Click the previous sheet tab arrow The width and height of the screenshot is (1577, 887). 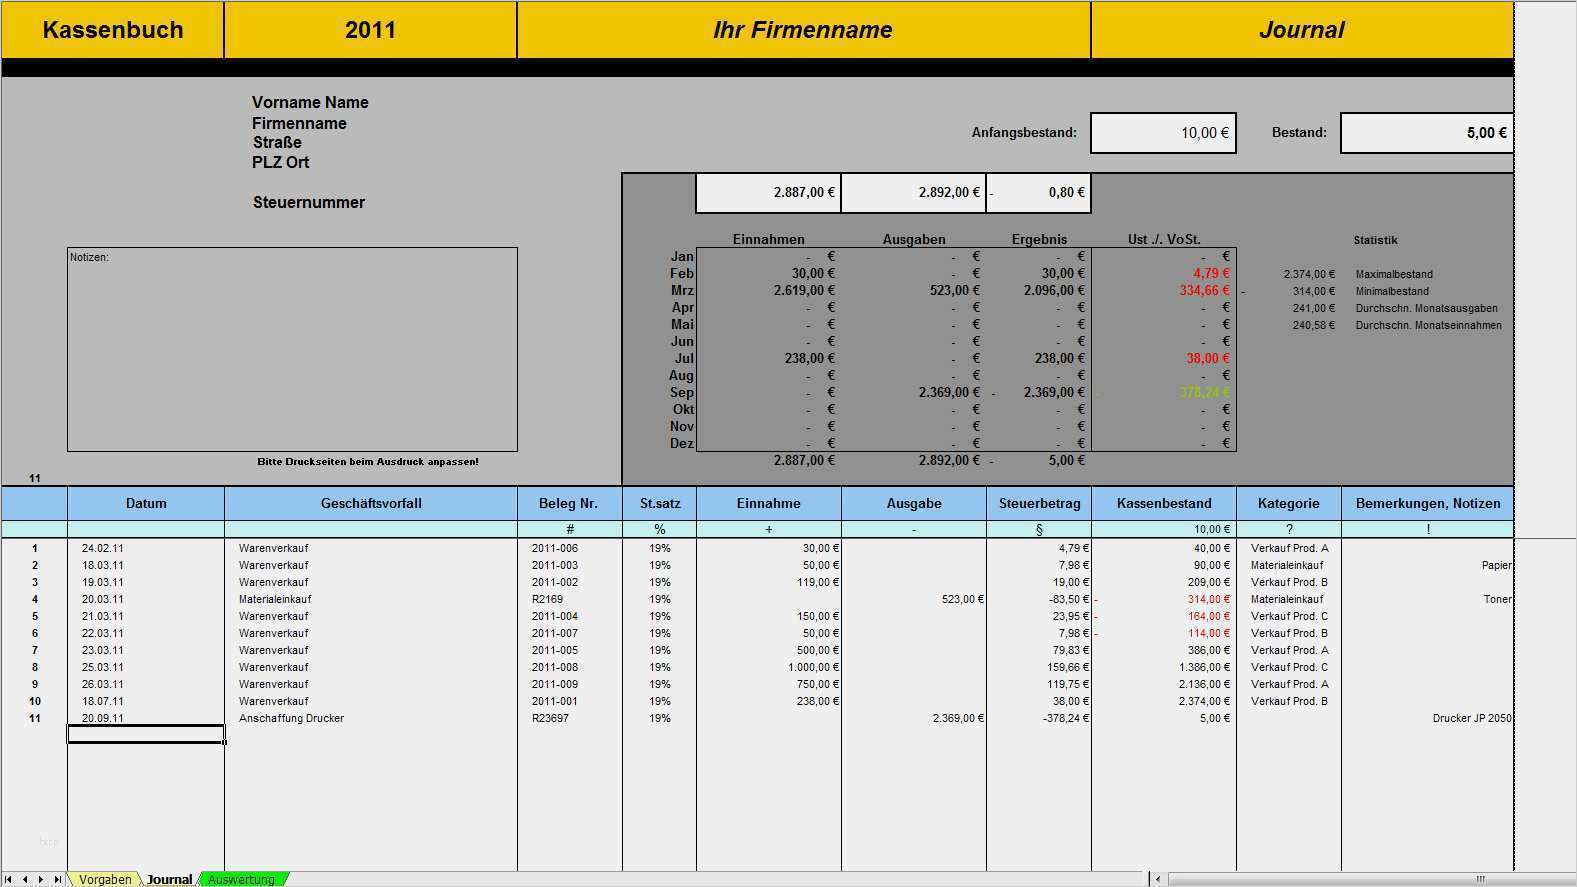point(25,880)
